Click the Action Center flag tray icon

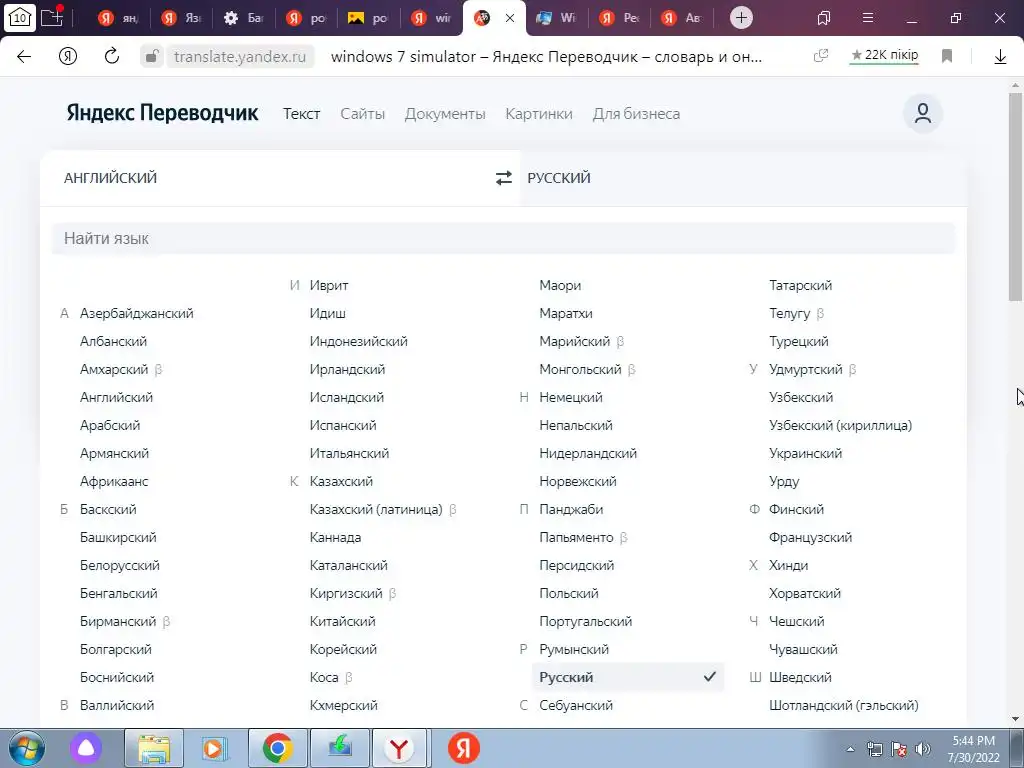(899, 749)
